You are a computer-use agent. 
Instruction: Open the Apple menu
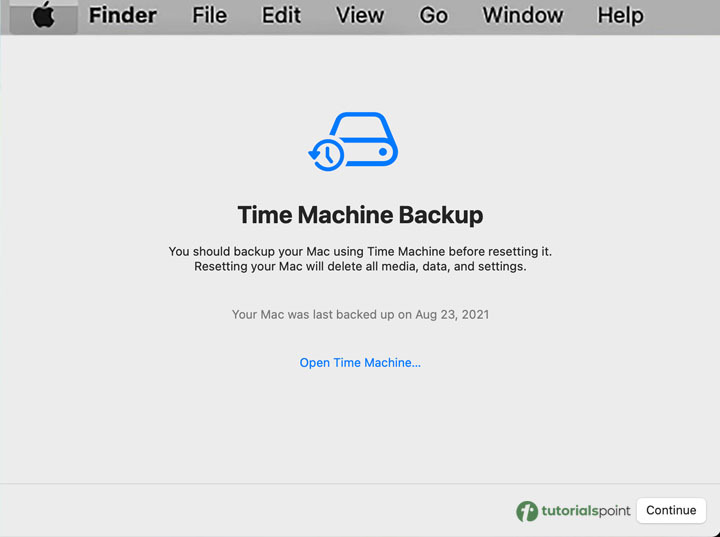44,16
